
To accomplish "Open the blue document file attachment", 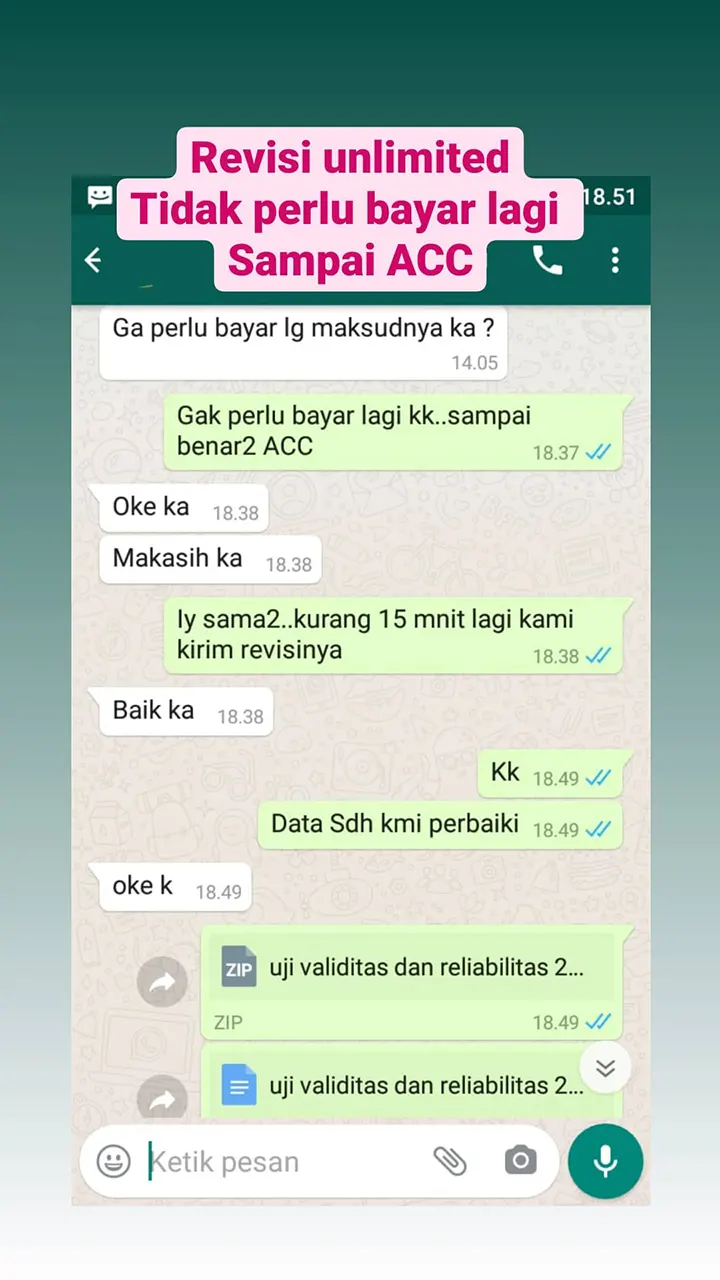I will (x=412, y=1085).
